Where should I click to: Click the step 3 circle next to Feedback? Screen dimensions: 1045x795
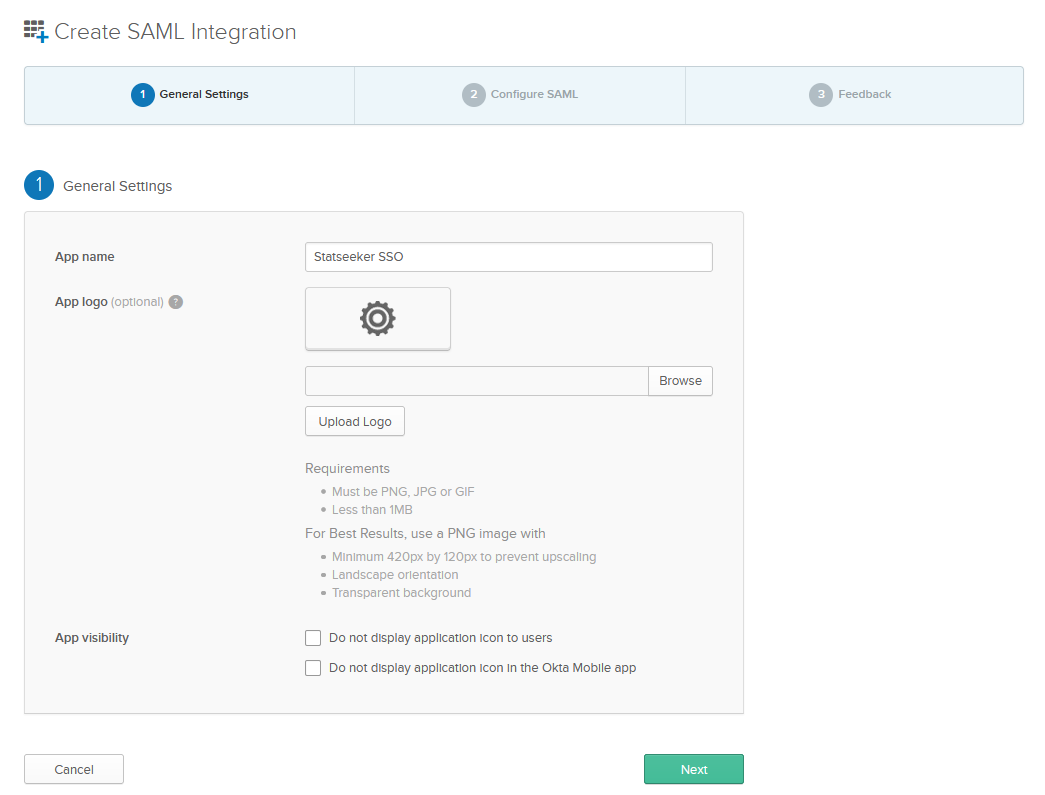(x=820, y=95)
